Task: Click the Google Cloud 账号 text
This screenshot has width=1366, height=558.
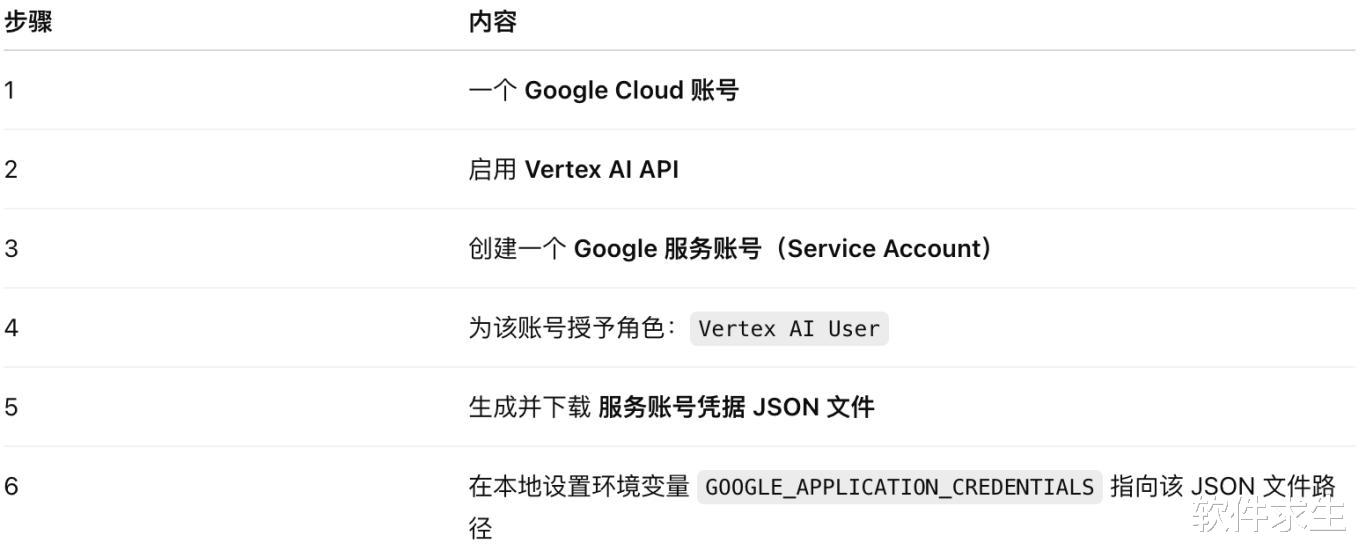Action: click(631, 91)
